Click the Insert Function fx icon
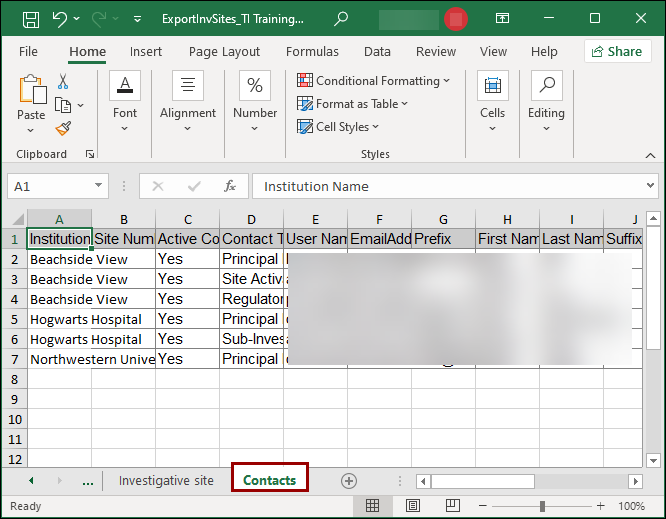This screenshot has width=666, height=519. 229,186
